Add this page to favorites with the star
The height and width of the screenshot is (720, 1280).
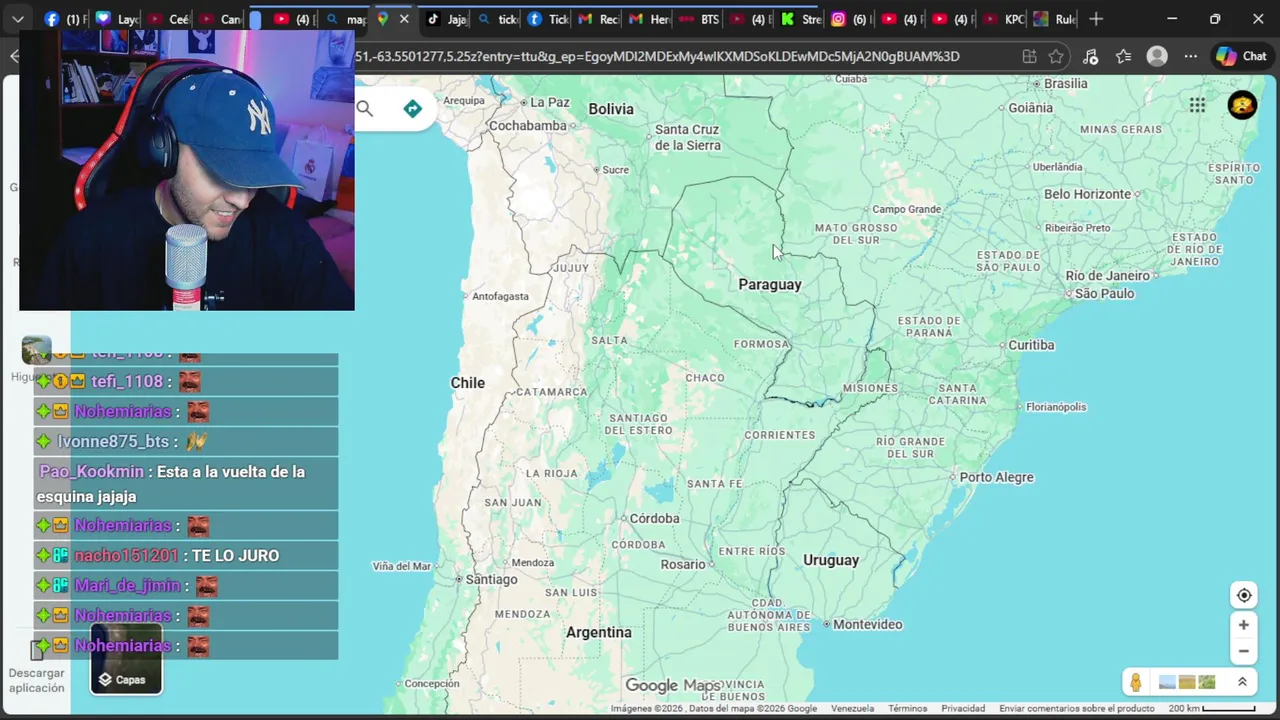point(1056,56)
